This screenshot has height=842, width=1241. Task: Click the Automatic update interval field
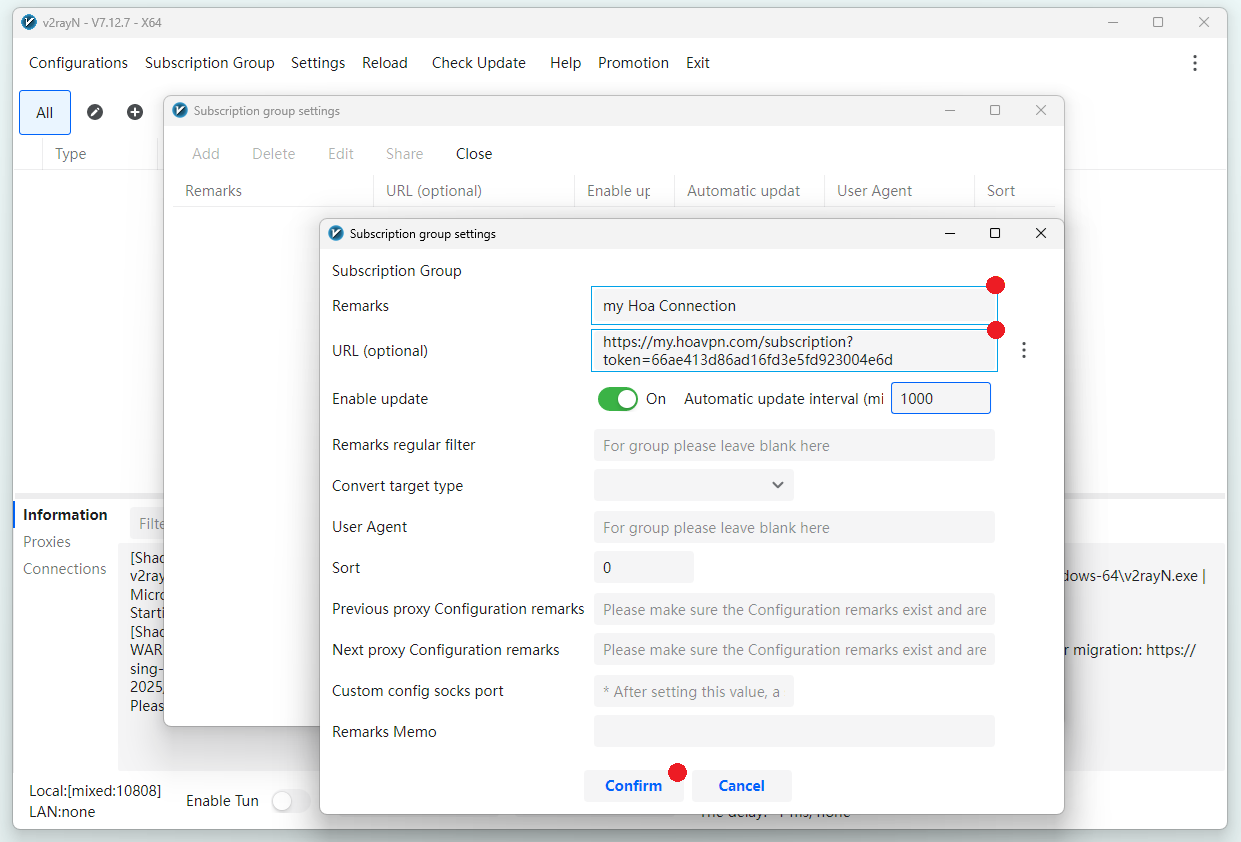coord(940,398)
